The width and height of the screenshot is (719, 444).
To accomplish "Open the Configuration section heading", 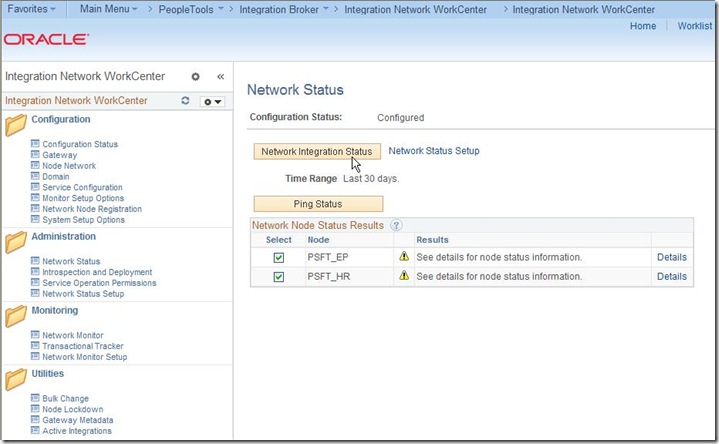I will [61, 119].
